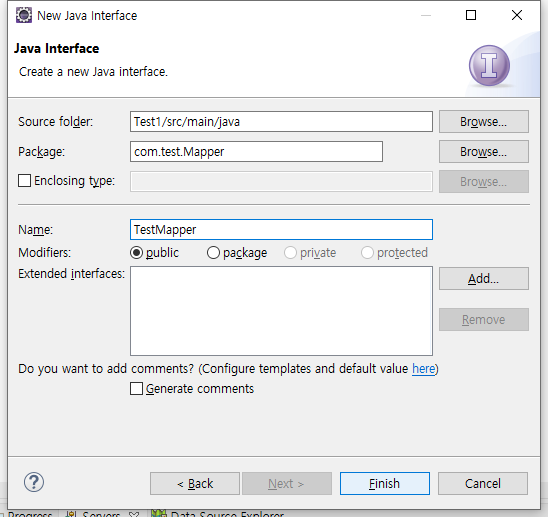Browse for the Package
The height and width of the screenshot is (517, 548).
(x=484, y=152)
